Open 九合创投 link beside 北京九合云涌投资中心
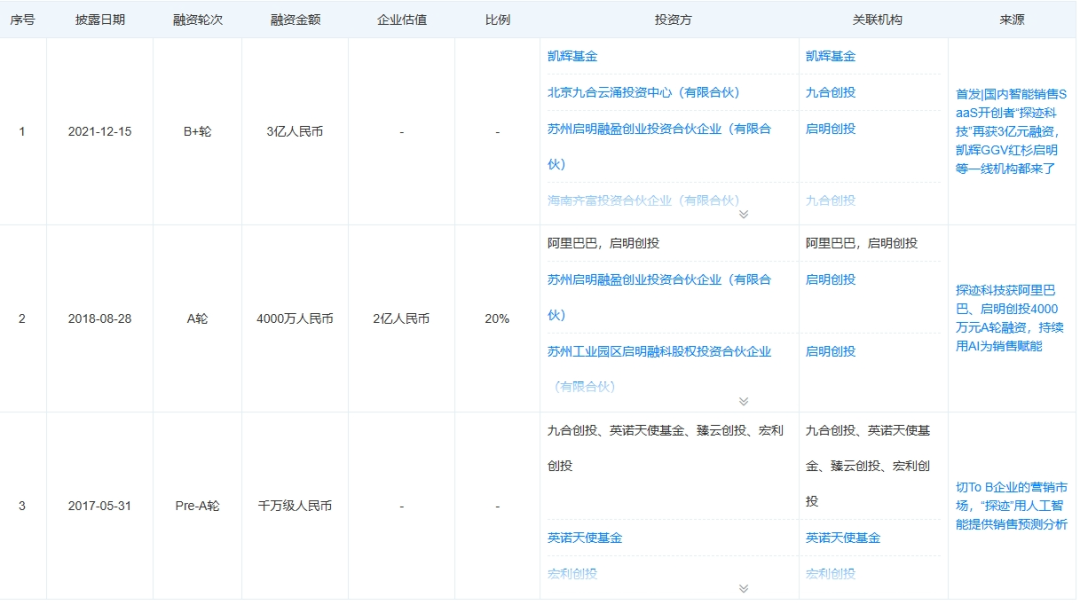1080x605 pixels. tap(830, 93)
